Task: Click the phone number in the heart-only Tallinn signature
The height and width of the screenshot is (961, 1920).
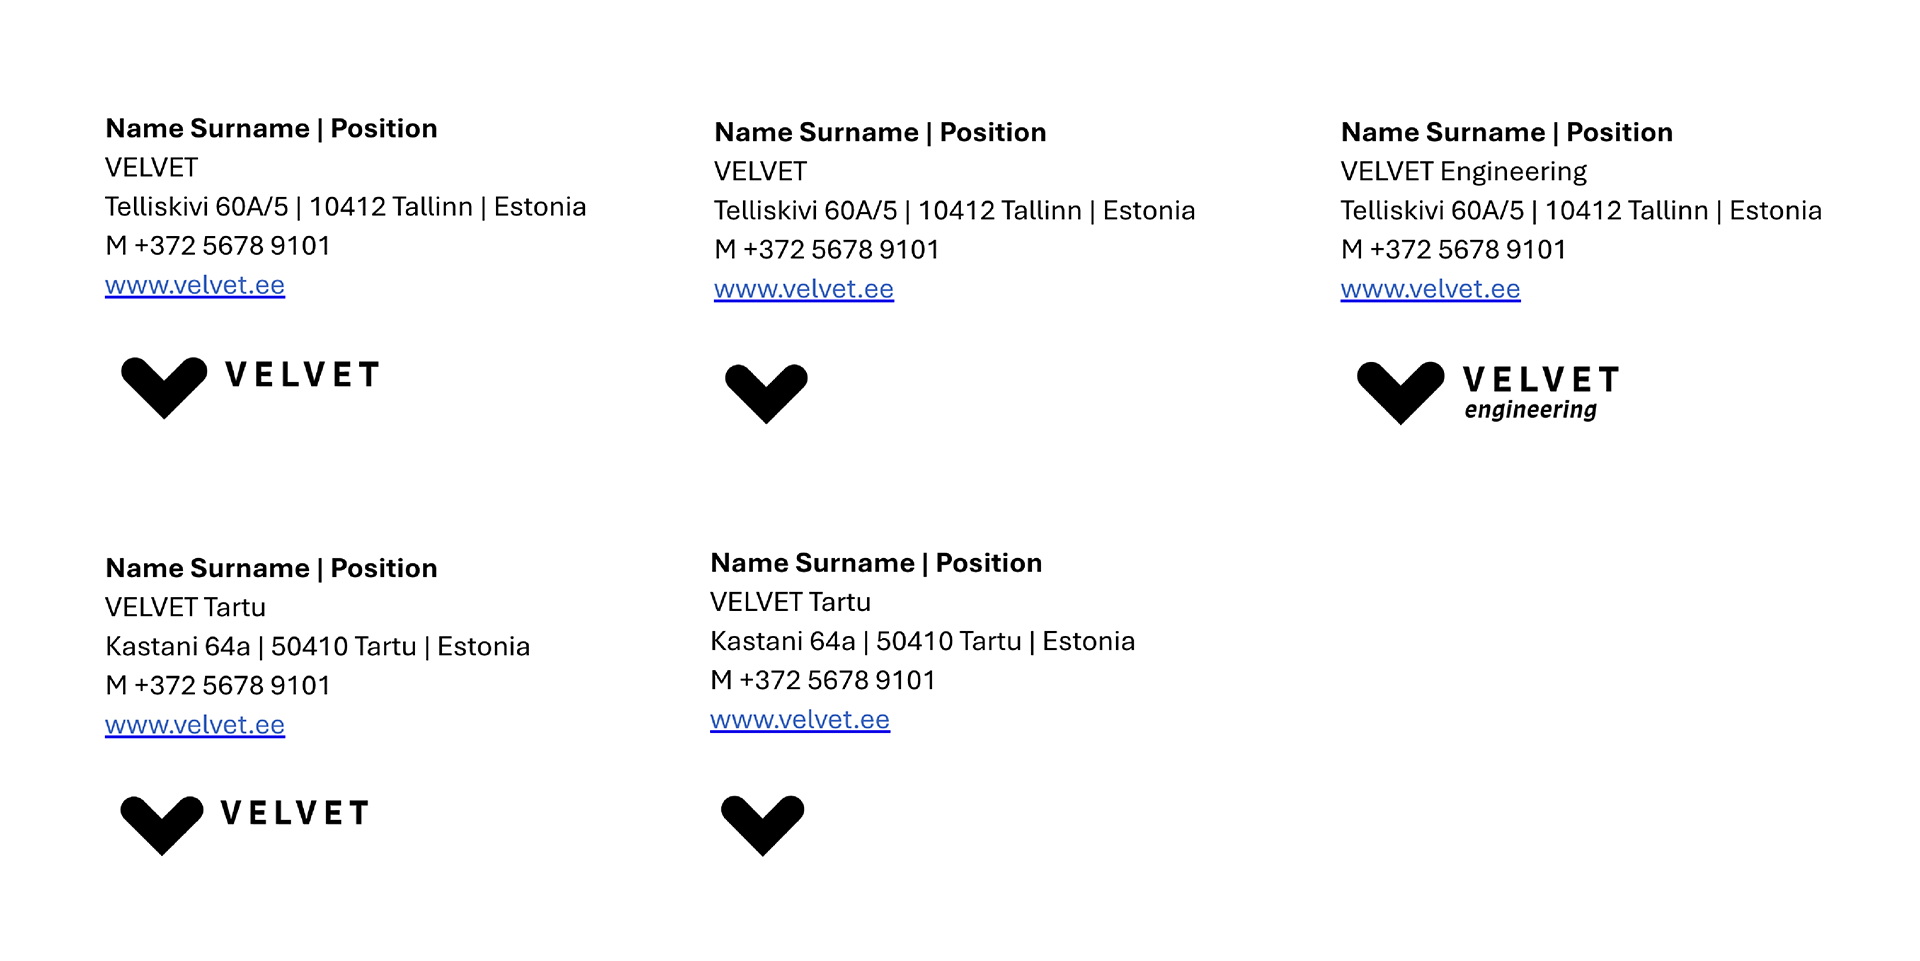Action: (x=827, y=250)
